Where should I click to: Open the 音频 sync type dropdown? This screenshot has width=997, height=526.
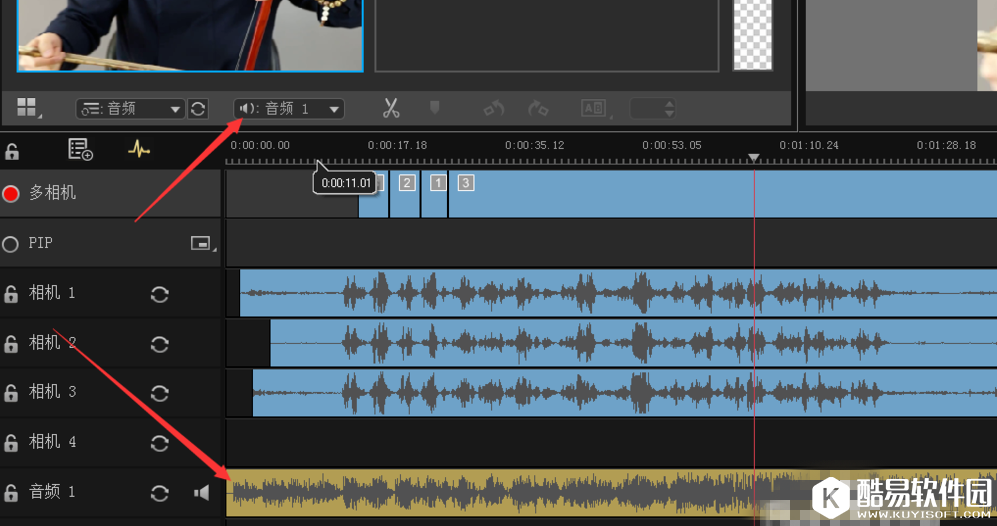pos(131,109)
